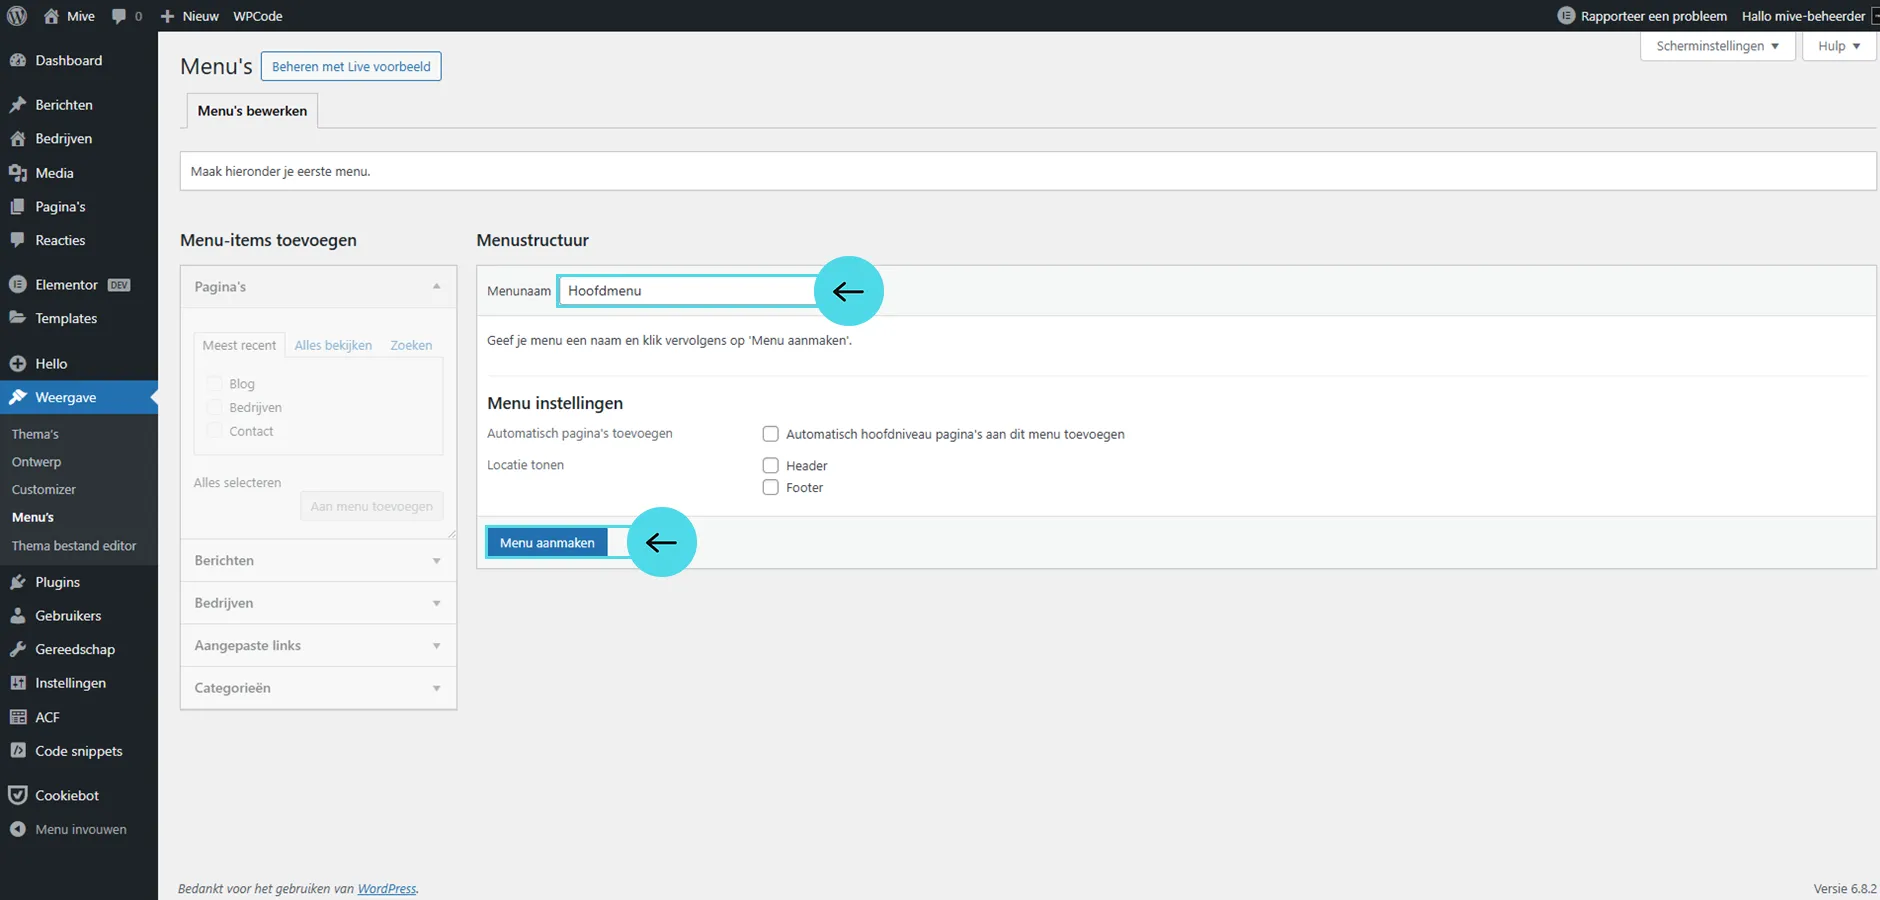Click into the Menunaam text field
1880x900 pixels.
(685, 291)
